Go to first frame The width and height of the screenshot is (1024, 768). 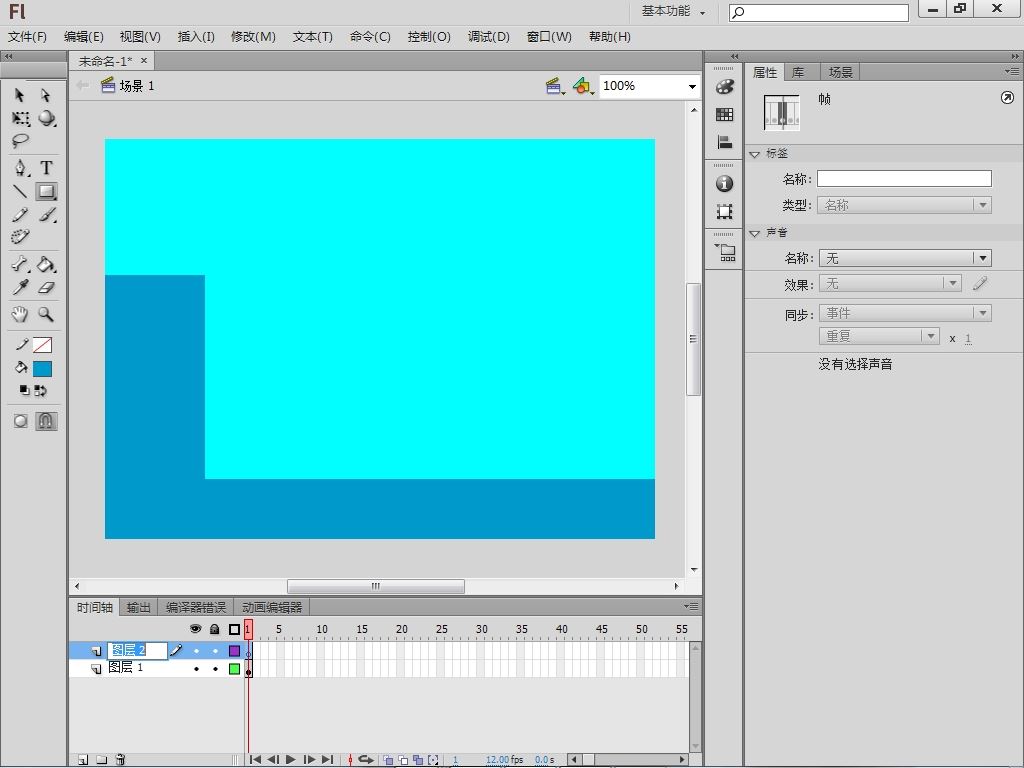click(x=255, y=760)
